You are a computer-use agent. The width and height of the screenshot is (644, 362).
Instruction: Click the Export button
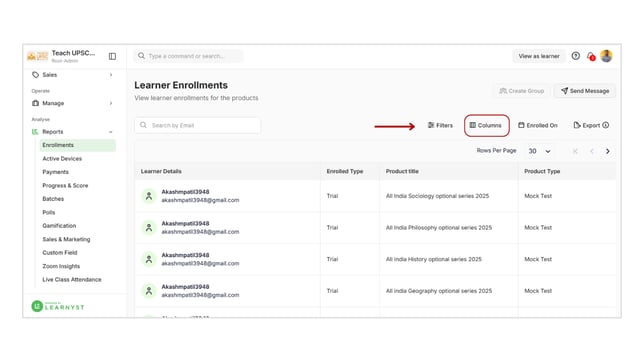pos(587,125)
